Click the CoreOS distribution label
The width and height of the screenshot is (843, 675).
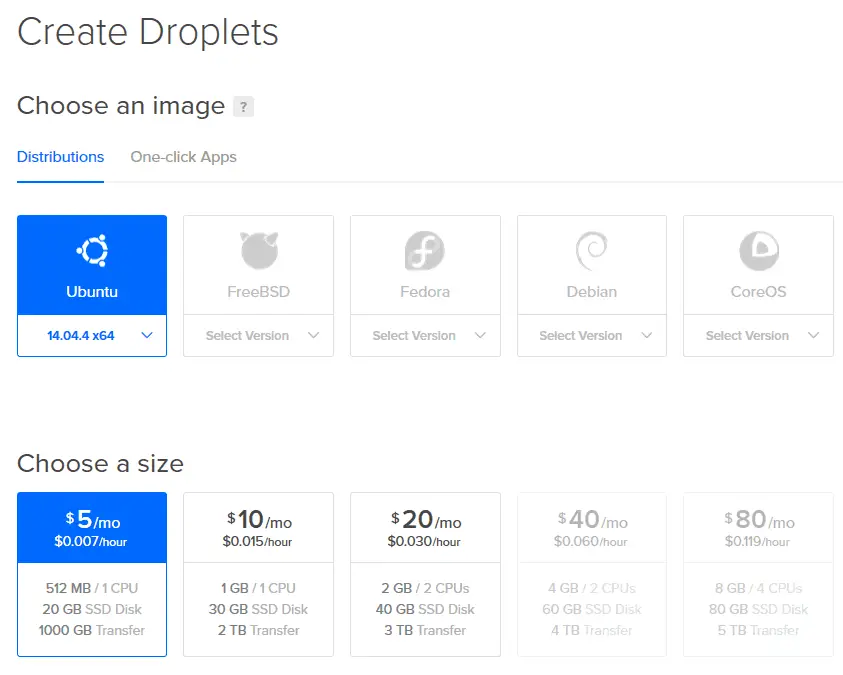759,292
